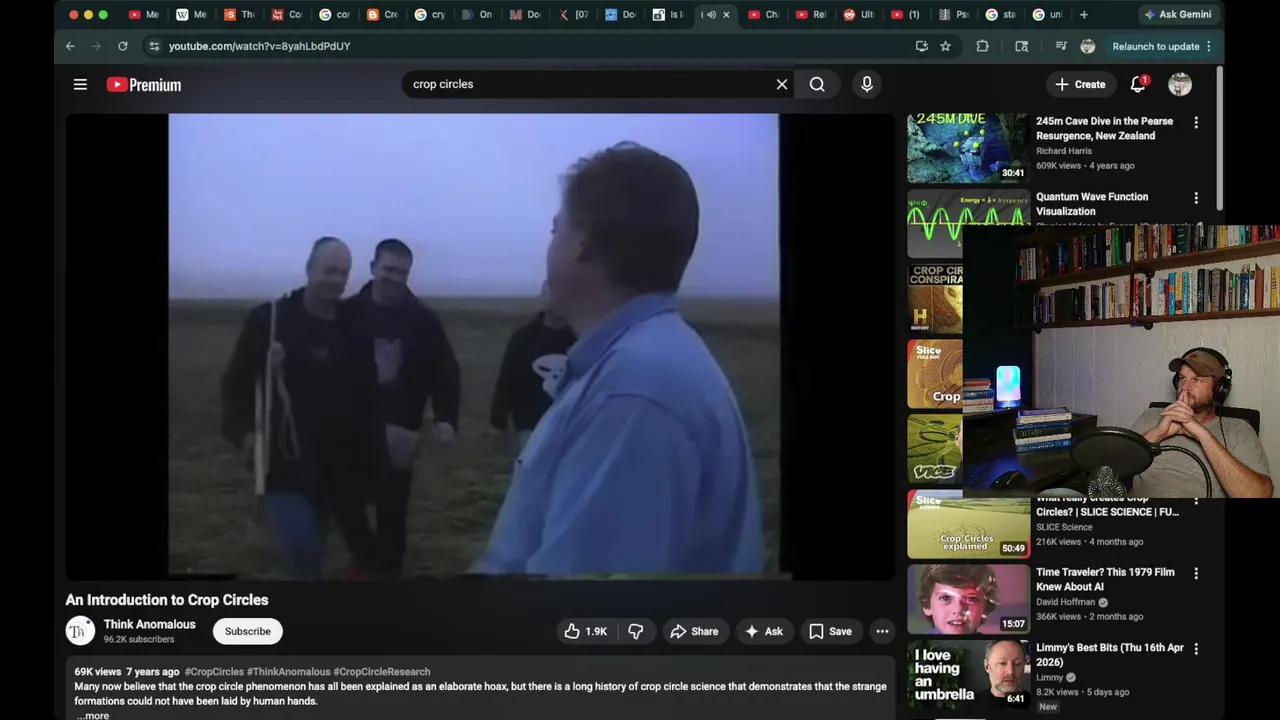
Task: Open the Create menu
Action: (1080, 84)
